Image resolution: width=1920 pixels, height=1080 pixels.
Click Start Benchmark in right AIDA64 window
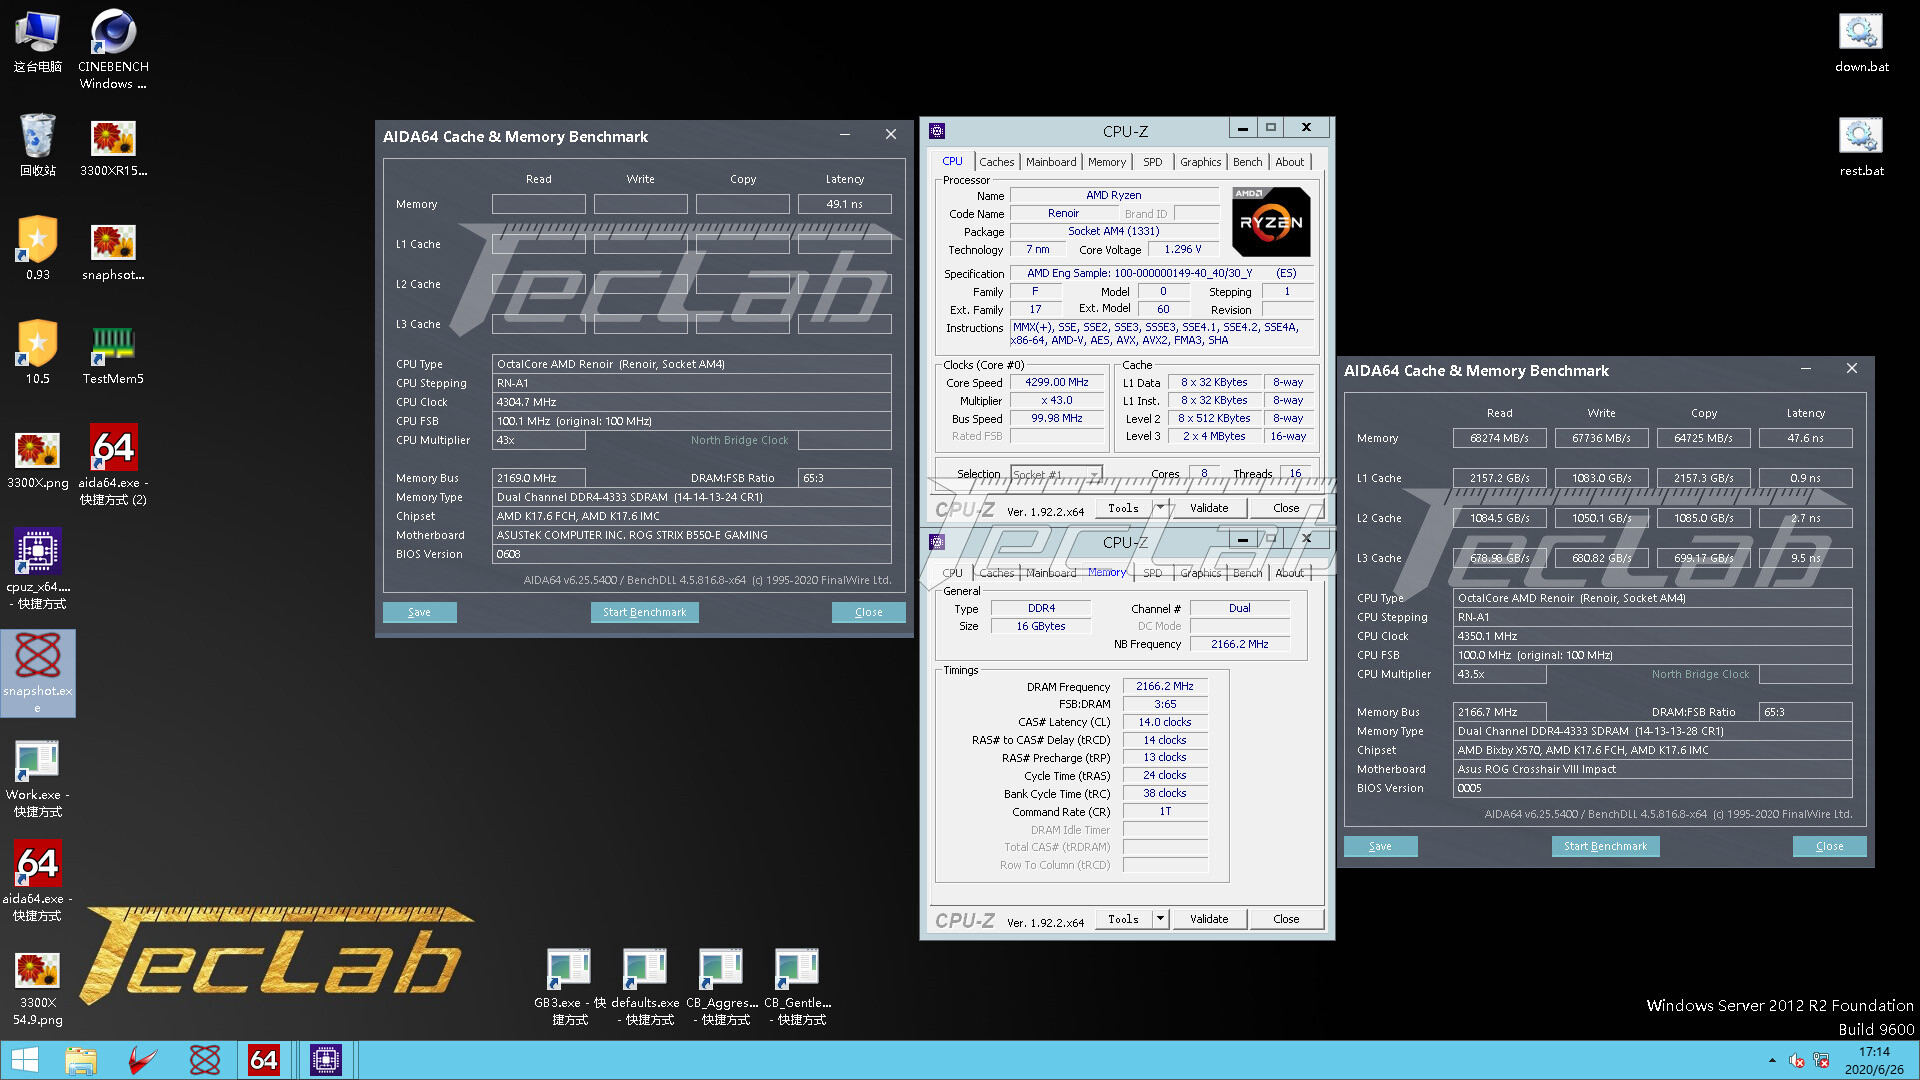(1606, 846)
